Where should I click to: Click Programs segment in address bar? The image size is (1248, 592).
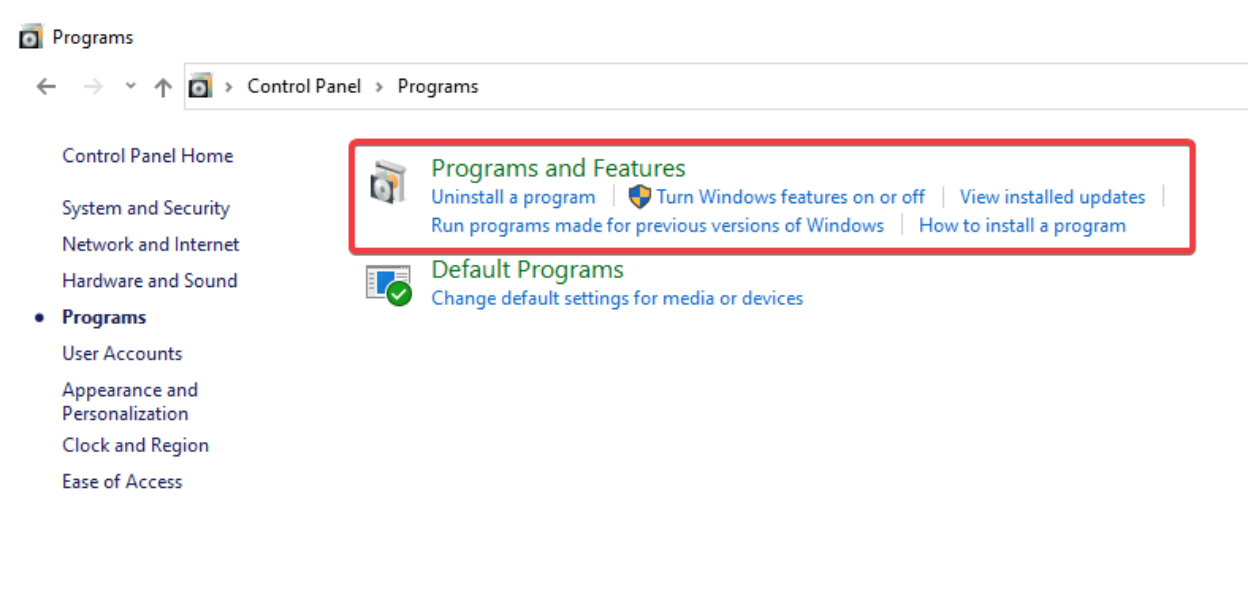point(438,86)
